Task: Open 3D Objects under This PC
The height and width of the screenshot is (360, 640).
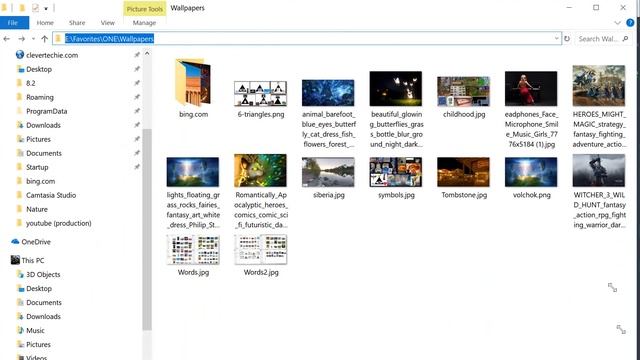Action: point(43,274)
